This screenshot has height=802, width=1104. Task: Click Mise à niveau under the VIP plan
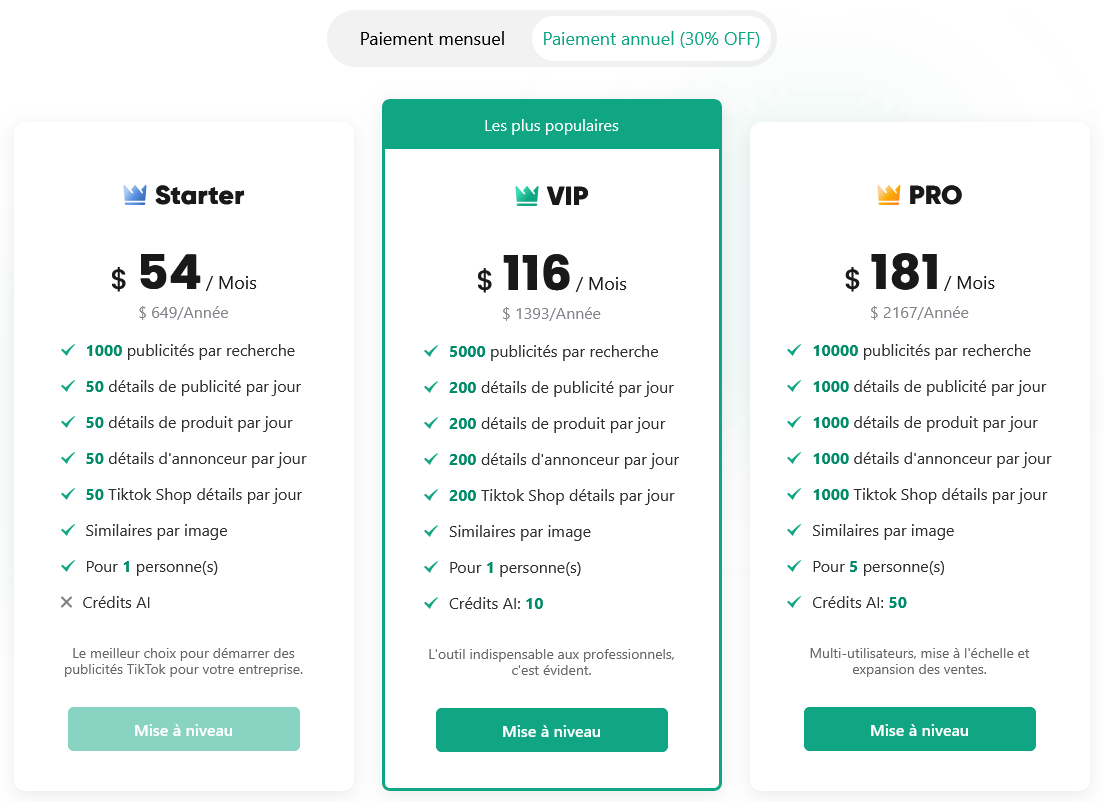[551, 729]
